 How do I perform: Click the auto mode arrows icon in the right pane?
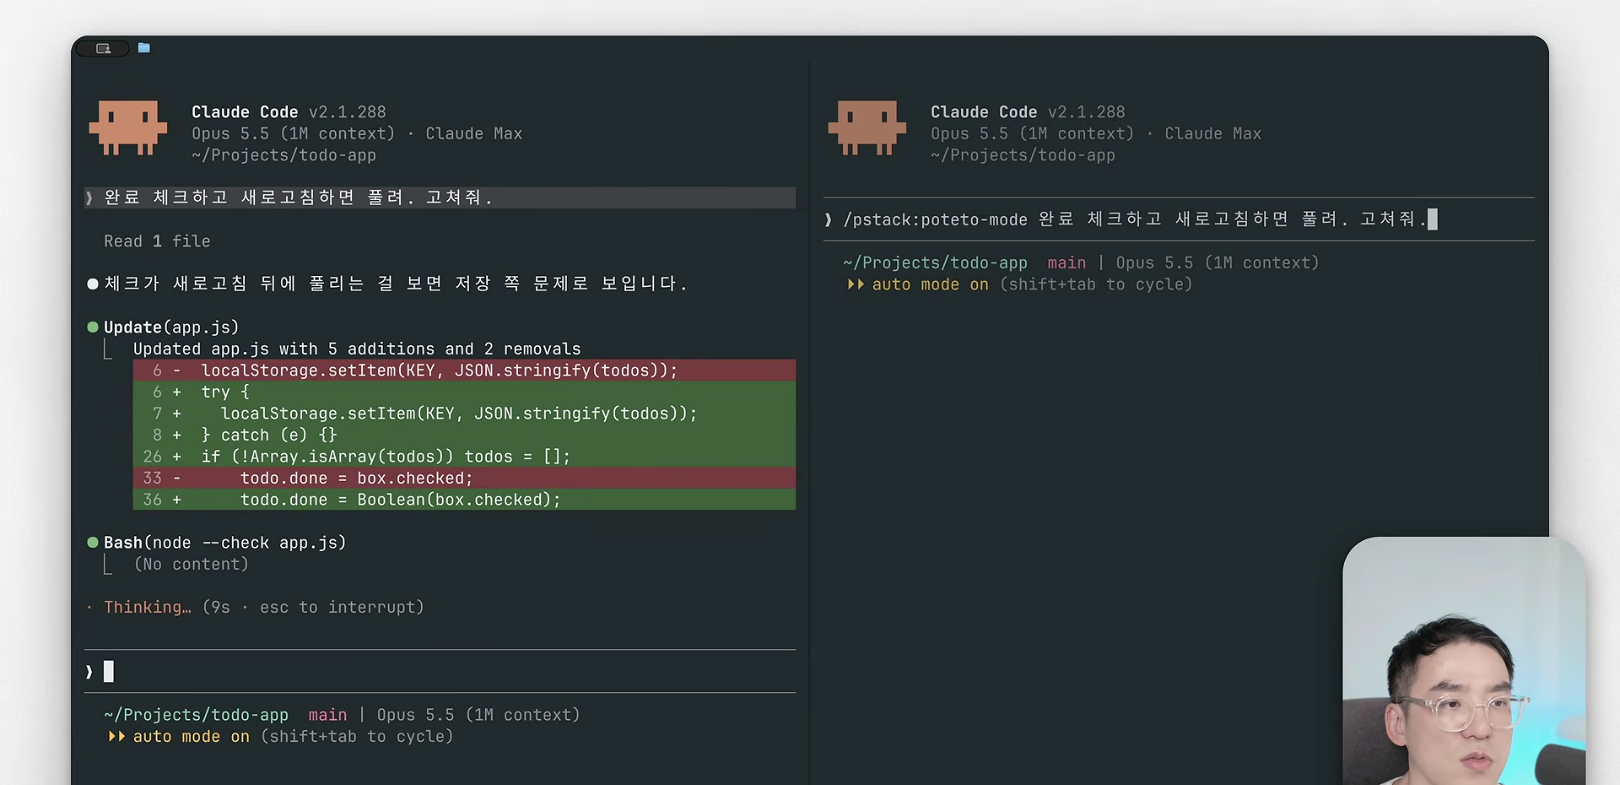pos(855,284)
